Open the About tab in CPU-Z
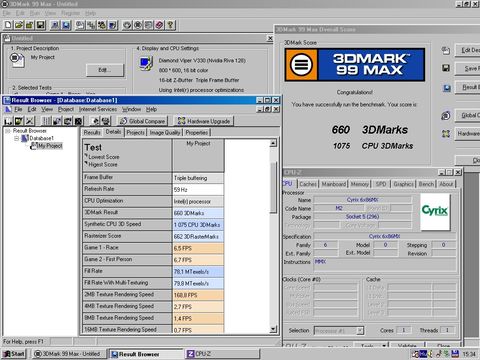 click(x=446, y=184)
